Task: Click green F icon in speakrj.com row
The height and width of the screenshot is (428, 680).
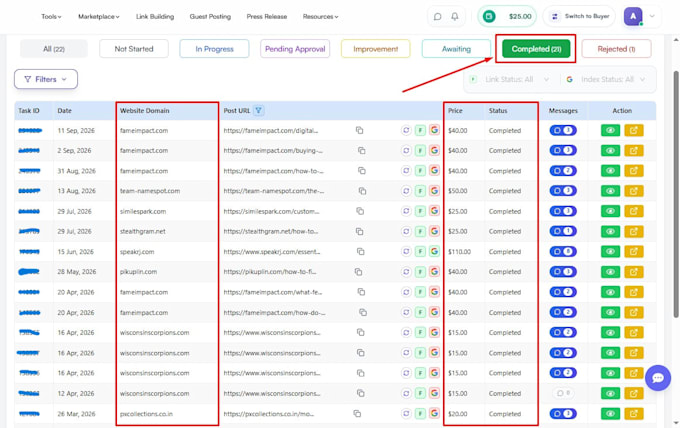Action: click(x=420, y=252)
